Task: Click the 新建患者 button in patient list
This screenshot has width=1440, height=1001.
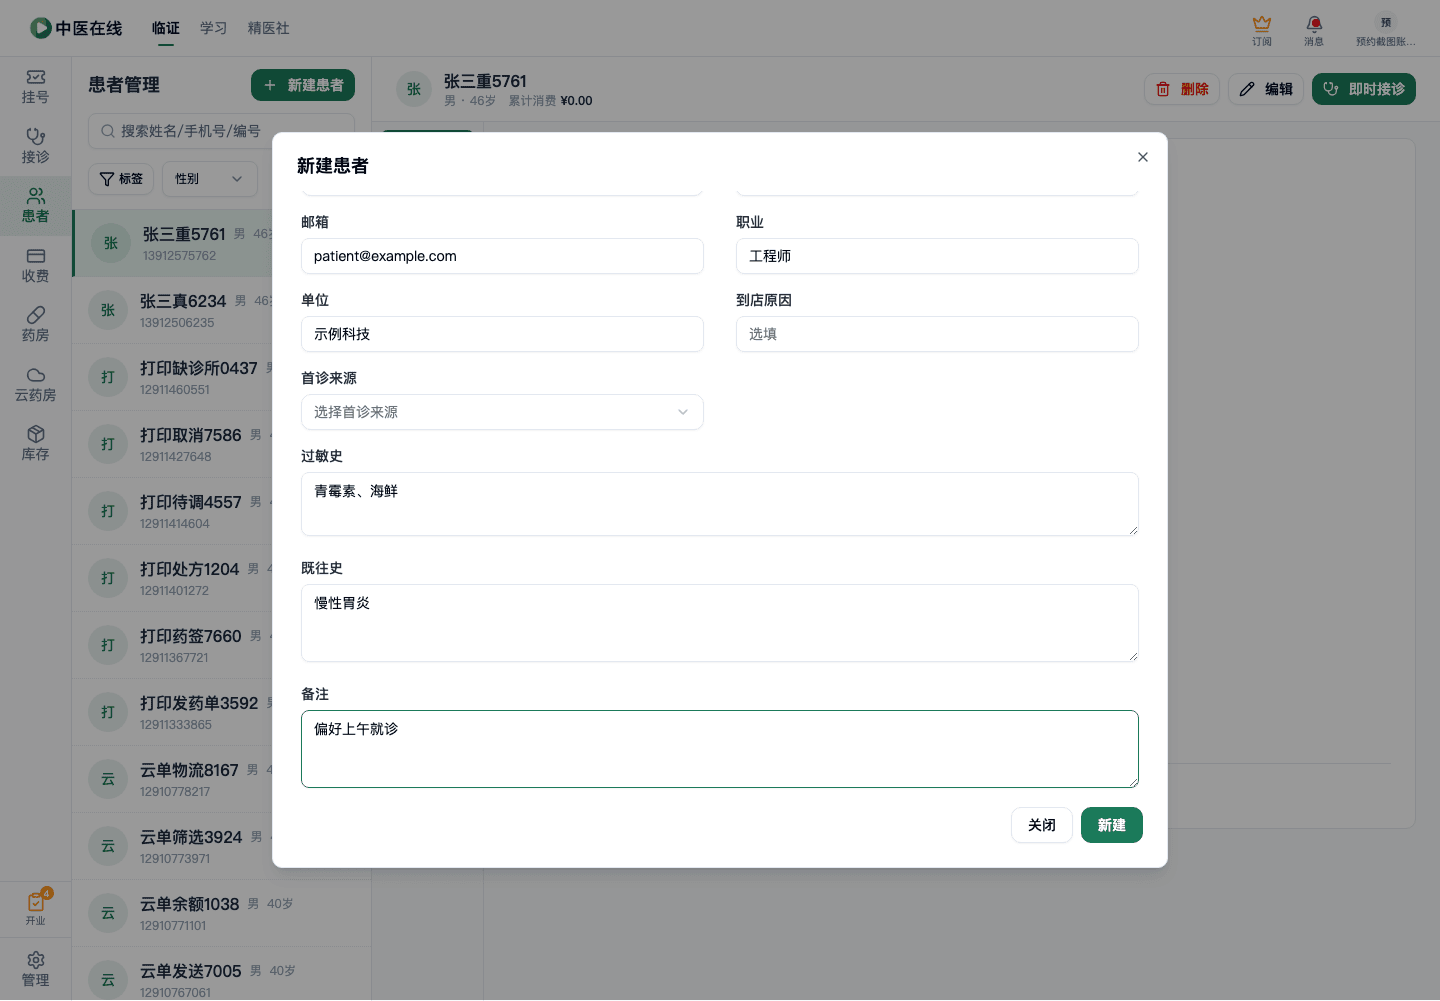Action: 303,85
